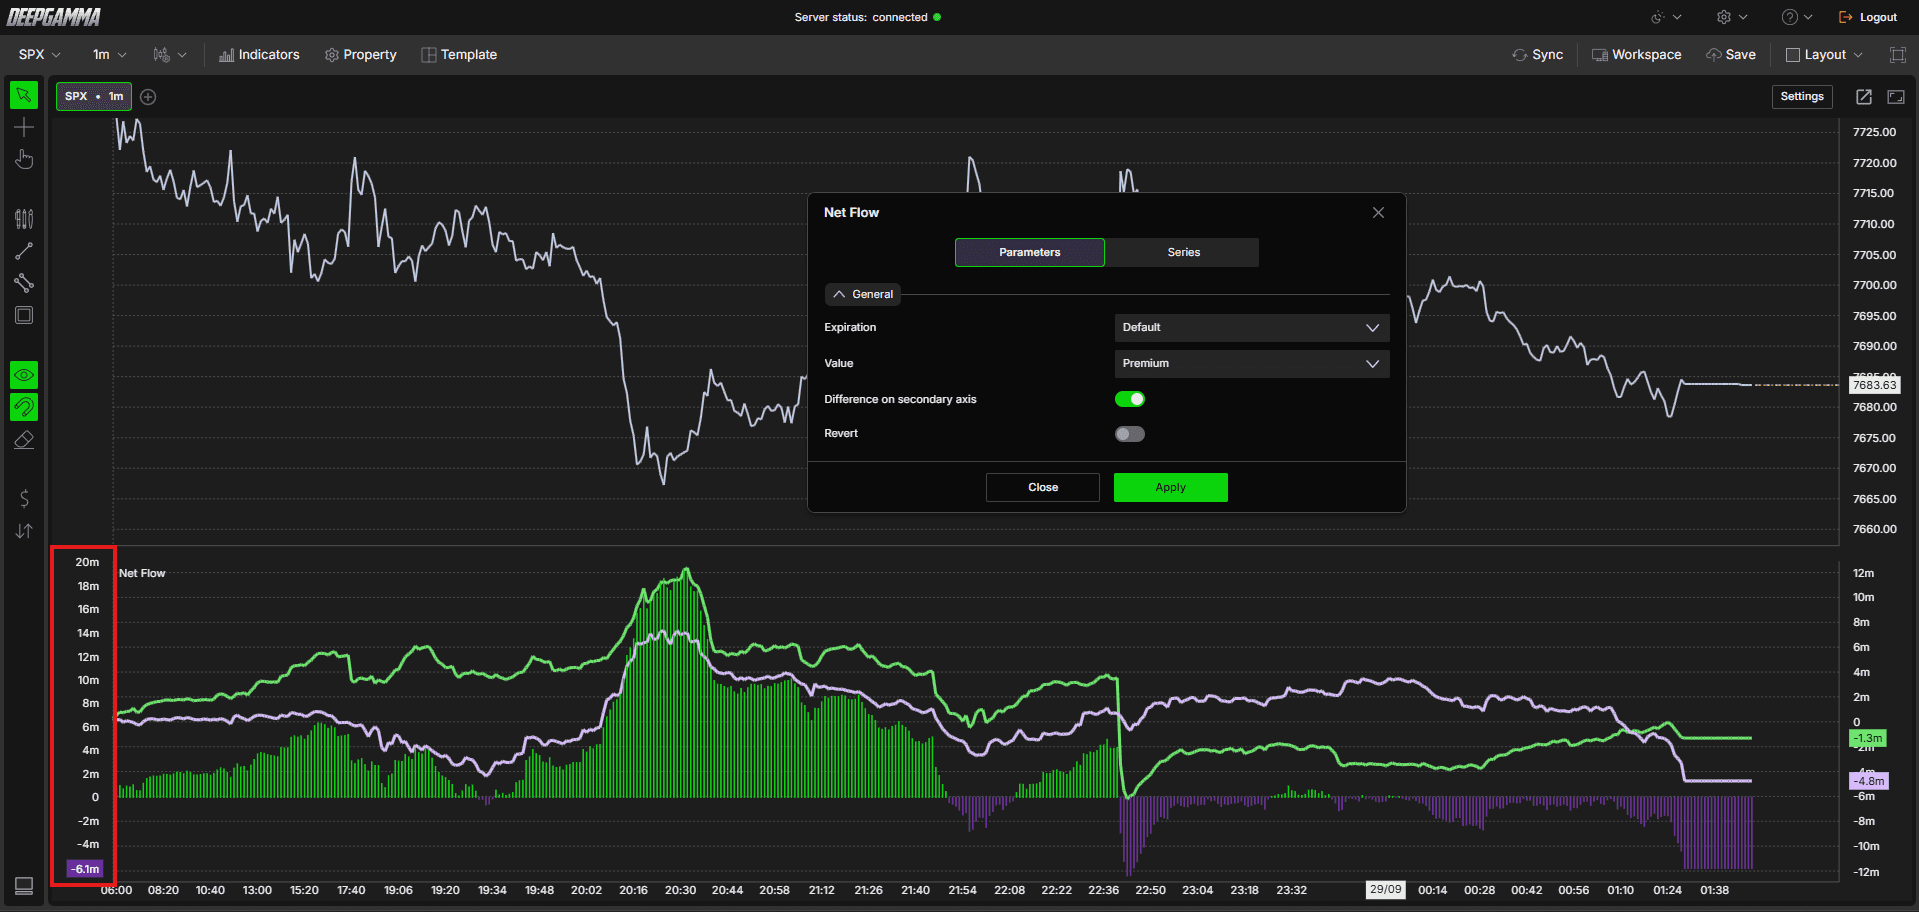Open the settings gear dropdown
Image resolution: width=1919 pixels, height=912 pixels.
coord(1732,17)
